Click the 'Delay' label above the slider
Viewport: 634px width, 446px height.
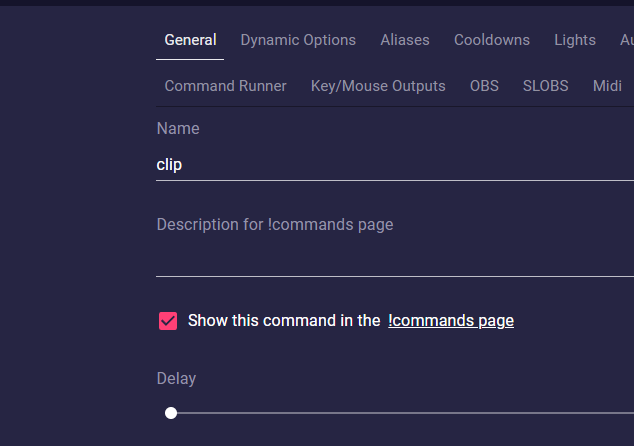(176, 379)
